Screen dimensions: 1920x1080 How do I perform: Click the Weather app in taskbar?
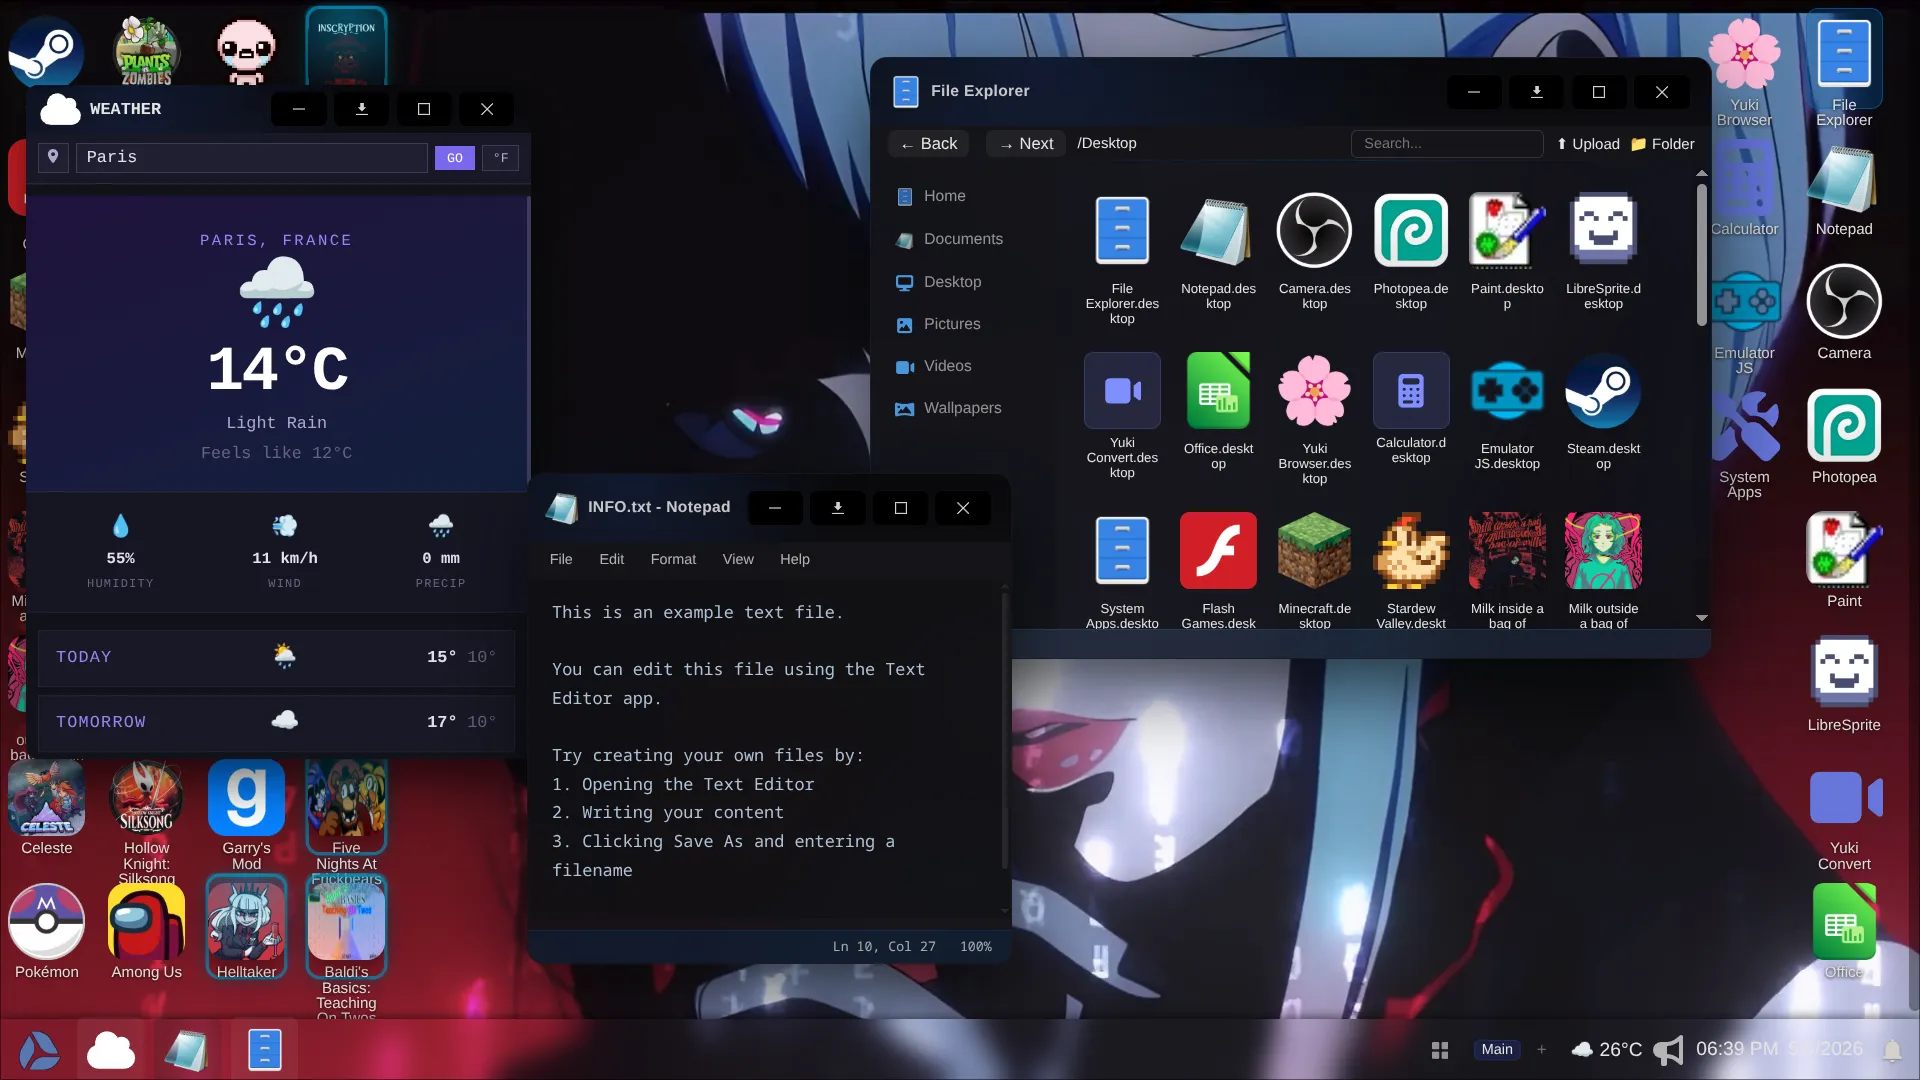coord(111,1050)
